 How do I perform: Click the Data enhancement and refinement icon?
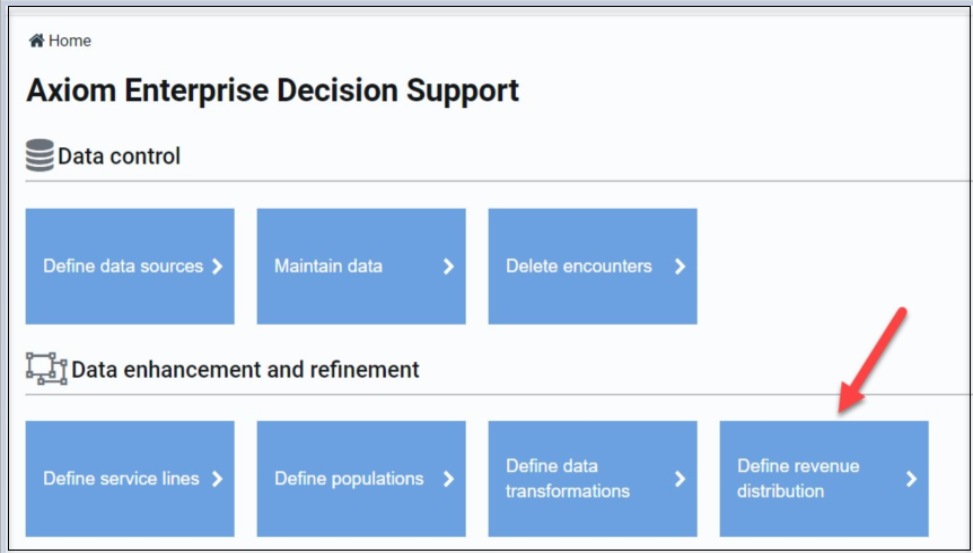click(47, 369)
